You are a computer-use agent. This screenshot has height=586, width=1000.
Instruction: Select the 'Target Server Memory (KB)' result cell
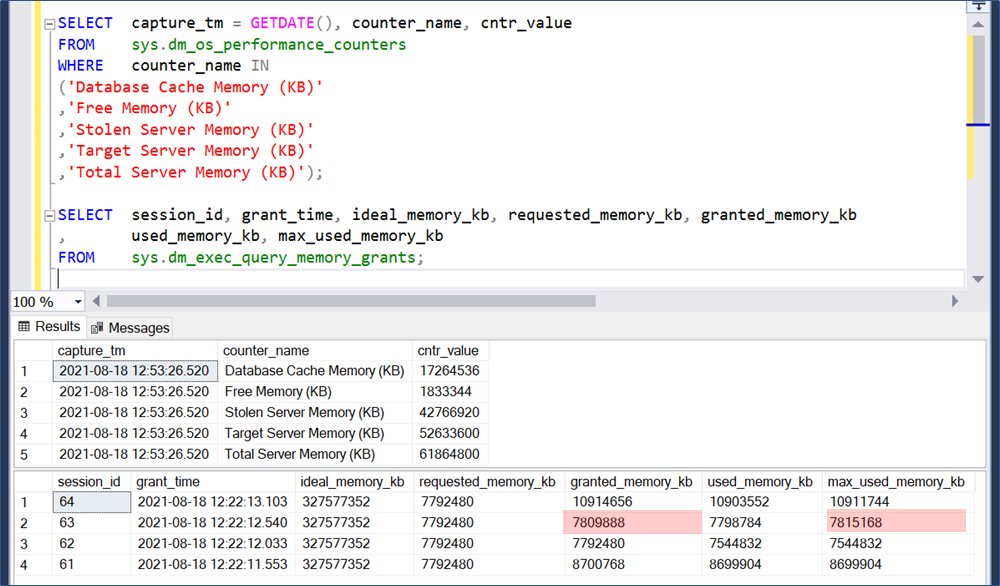click(315, 434)
